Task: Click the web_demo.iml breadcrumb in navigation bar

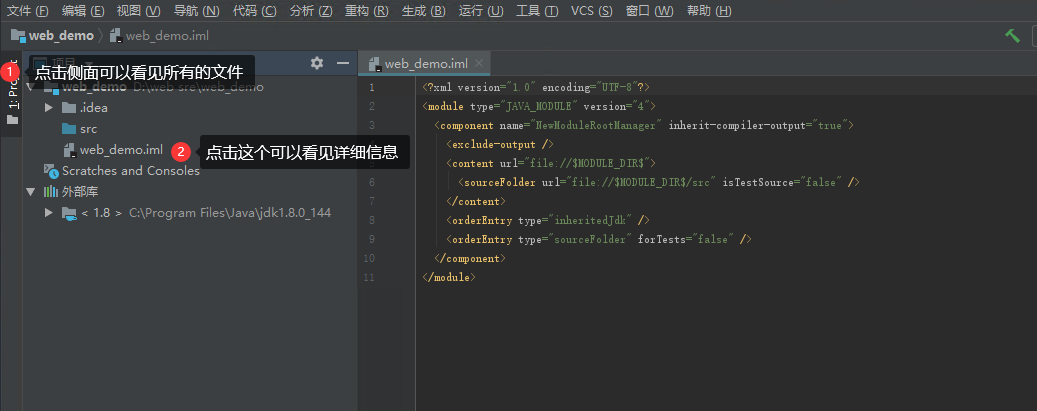Action: click(159, 36)
